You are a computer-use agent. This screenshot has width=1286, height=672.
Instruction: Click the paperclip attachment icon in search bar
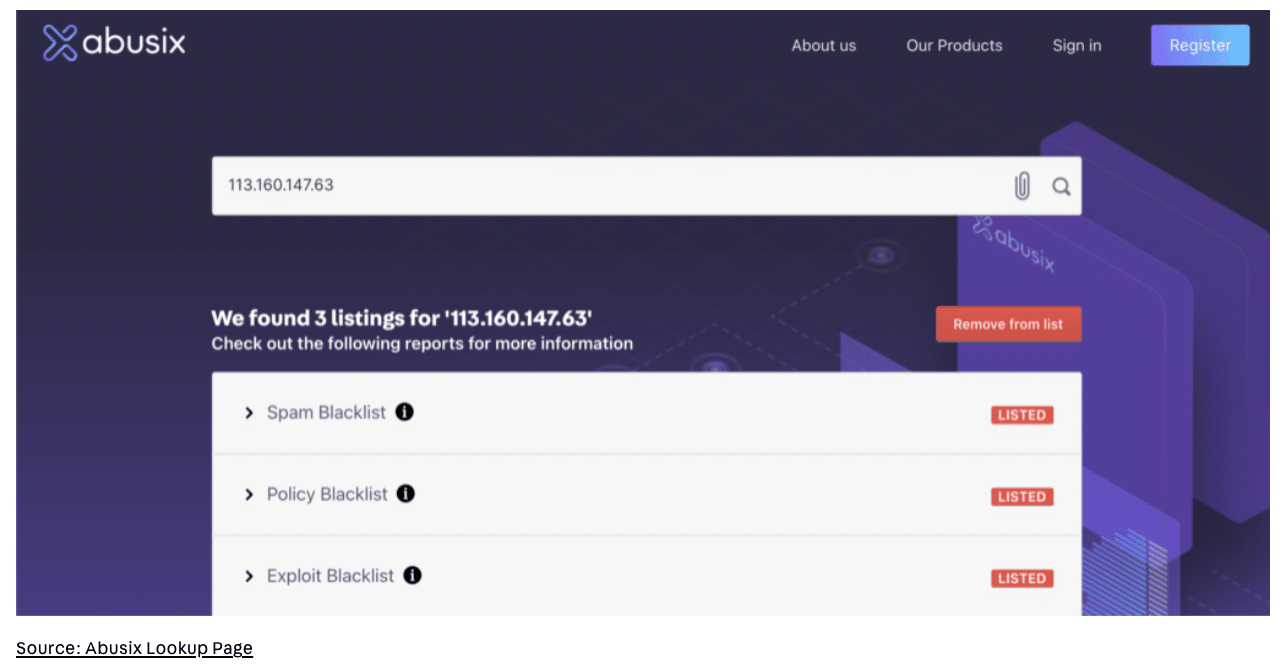click(x=1022, y=186)
